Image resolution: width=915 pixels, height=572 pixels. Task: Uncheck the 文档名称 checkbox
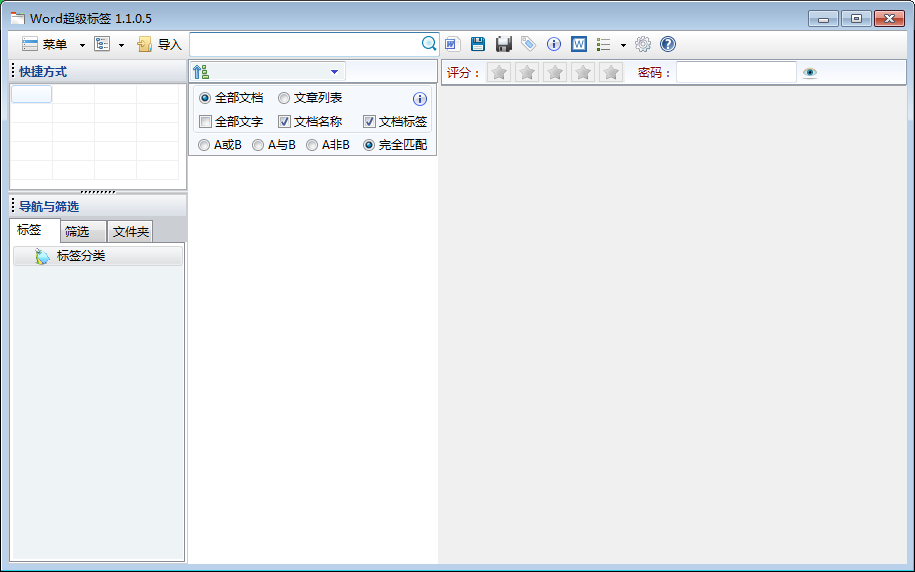(310, 121)
